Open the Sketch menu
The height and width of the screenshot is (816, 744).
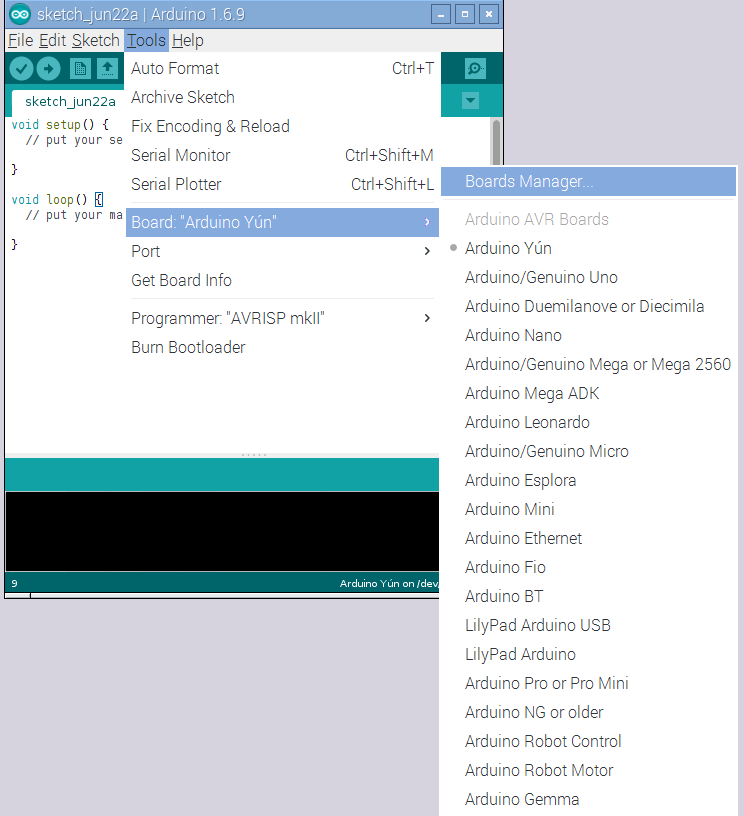96,41
